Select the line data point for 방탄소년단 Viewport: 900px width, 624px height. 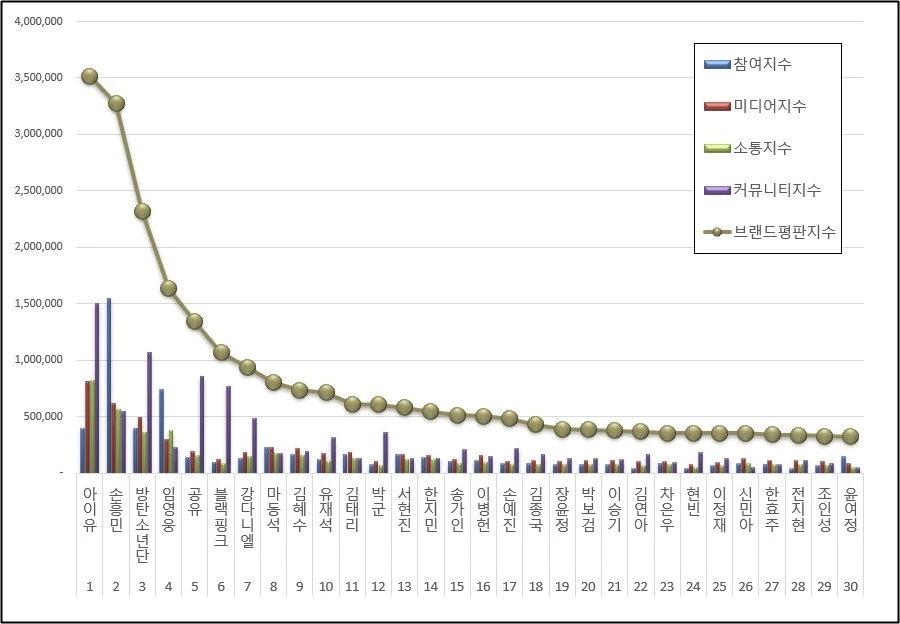[x=143, y=211]
